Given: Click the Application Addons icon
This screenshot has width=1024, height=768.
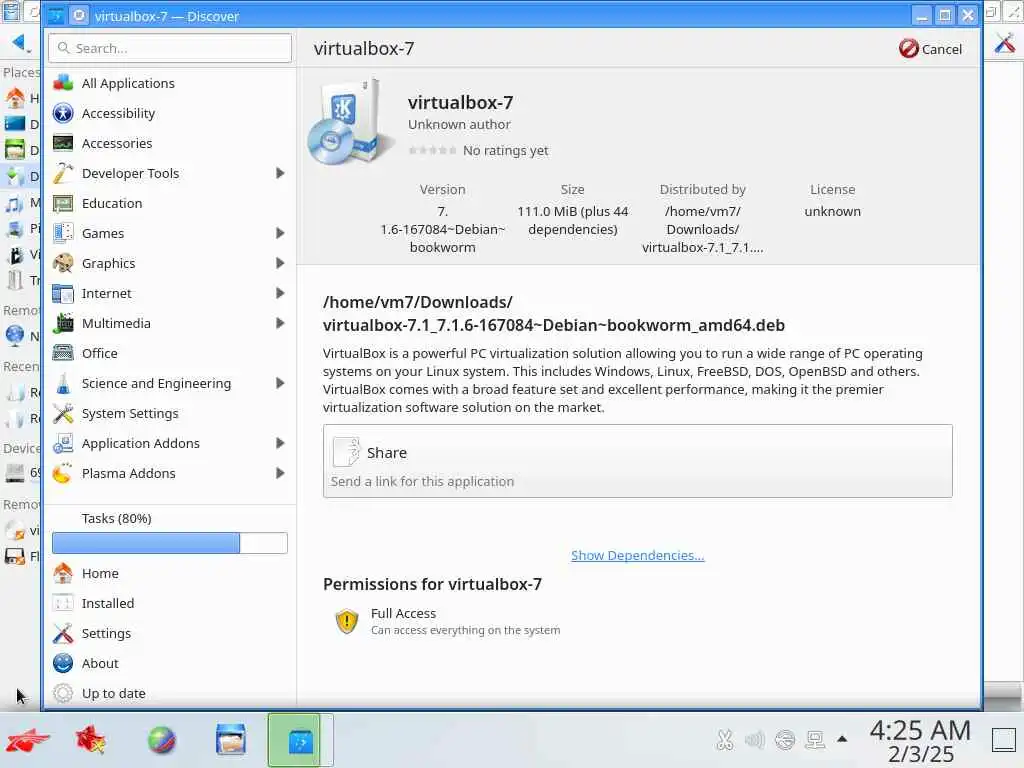Looking at the screenshot, I should pyautogui.click(x=63, y=443).
